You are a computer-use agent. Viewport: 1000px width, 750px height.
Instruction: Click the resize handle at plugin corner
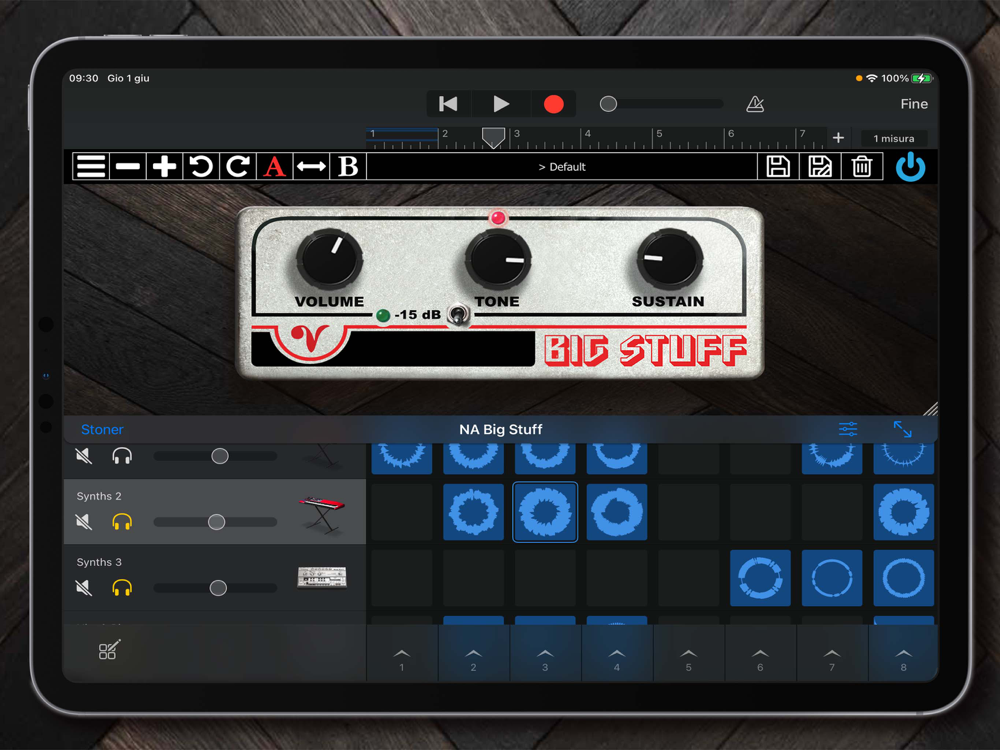930,409
